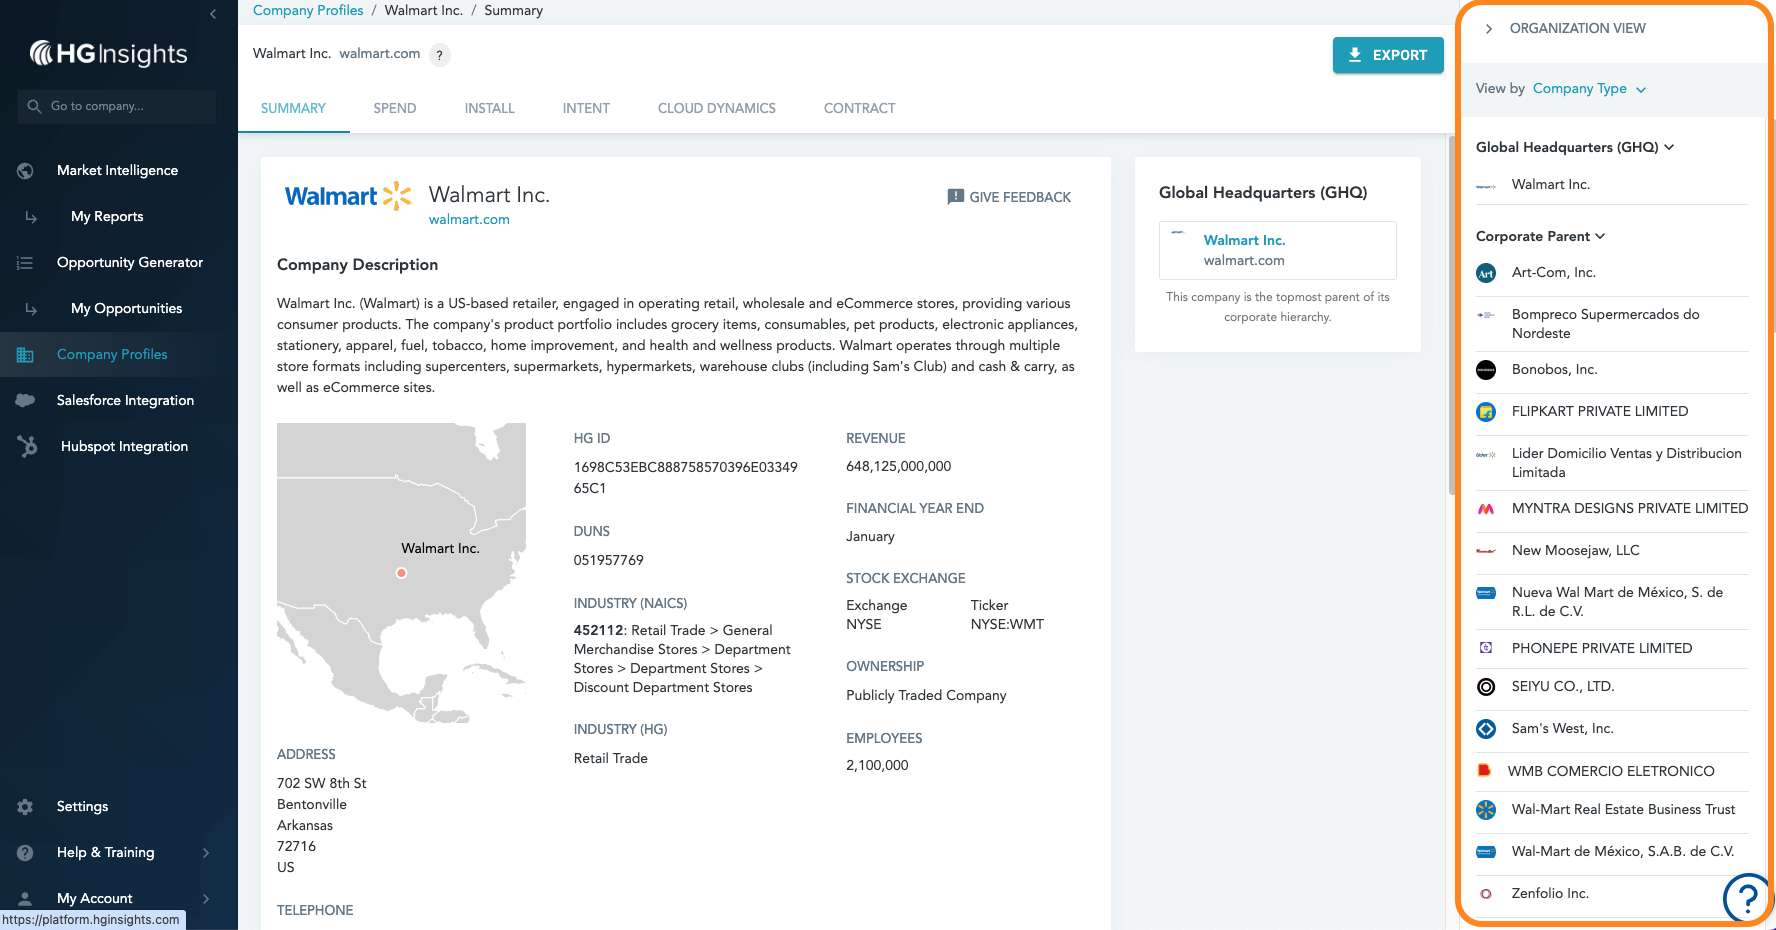Click the question mark beside walmart.com
Image resolution: width=1776 pixels, height=930 pixels.
438,54
